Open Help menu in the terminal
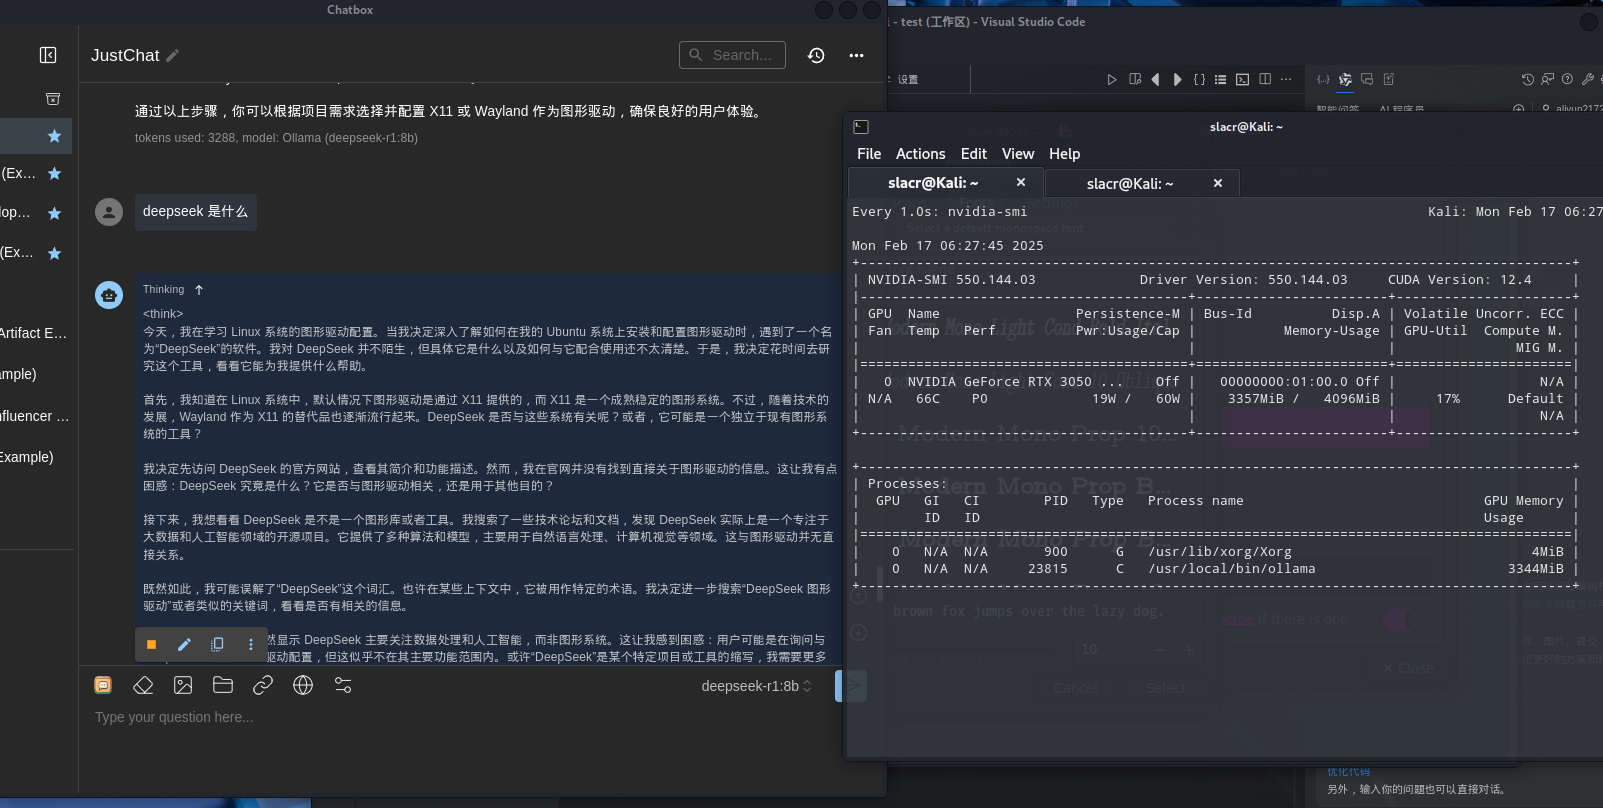1603x808 pixels. point(1064,154)
